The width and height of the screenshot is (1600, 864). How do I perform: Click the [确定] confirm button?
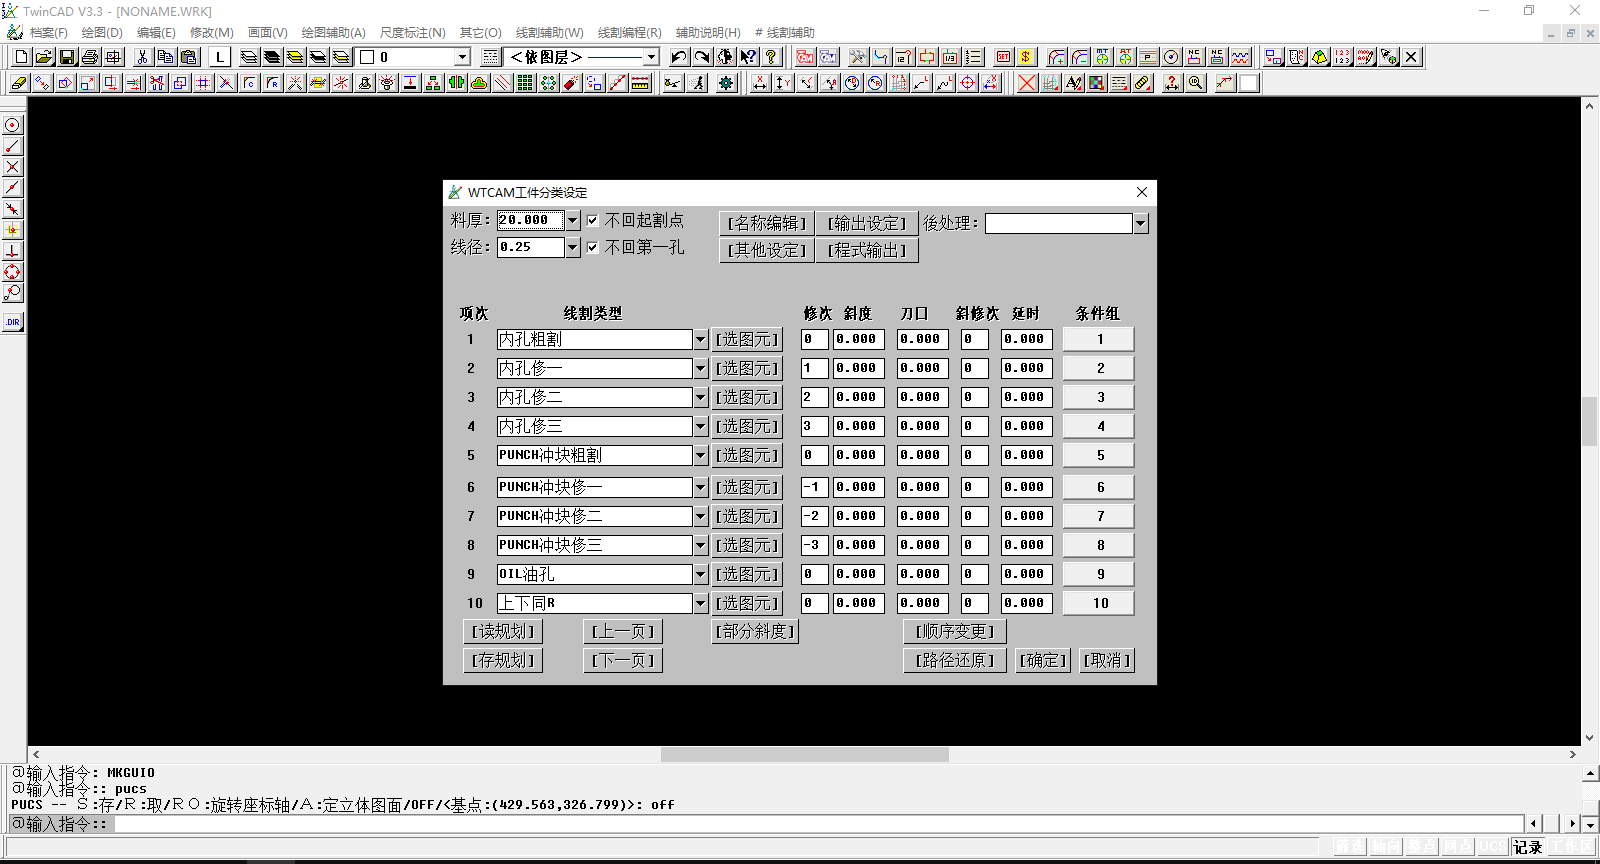coord(1043,661)
